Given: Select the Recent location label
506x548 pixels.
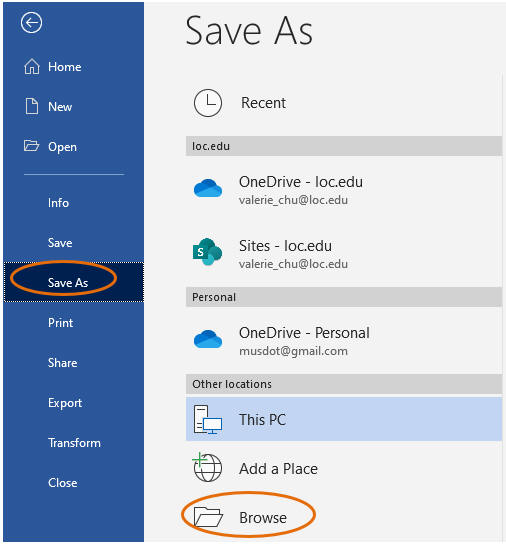Looking at the screenshot, I should (x=263, y=103).
